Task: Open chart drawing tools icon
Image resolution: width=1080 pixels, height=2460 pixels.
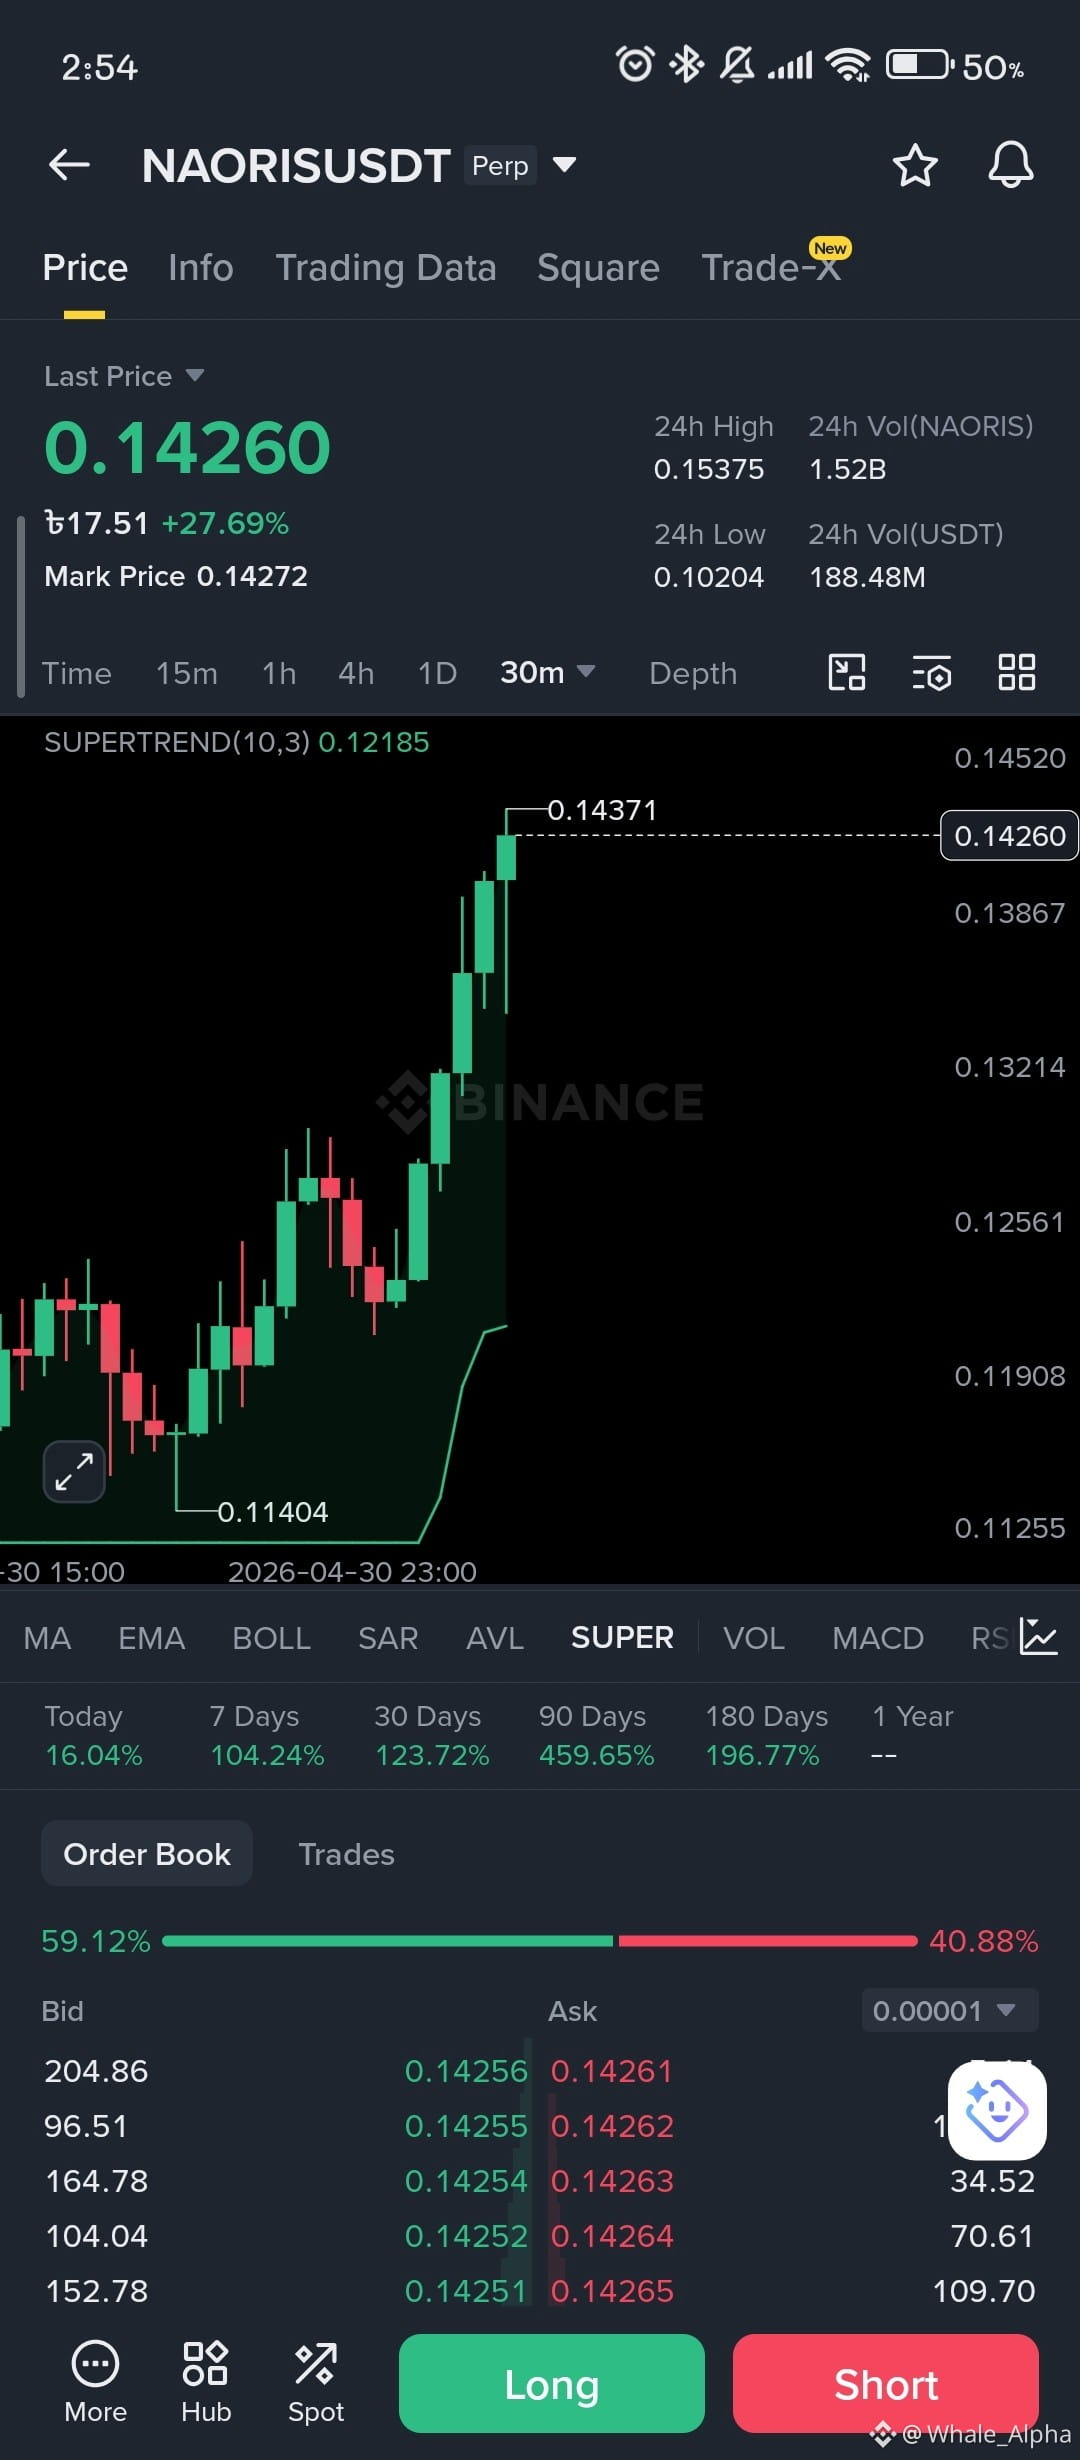Action: (847, 672)
